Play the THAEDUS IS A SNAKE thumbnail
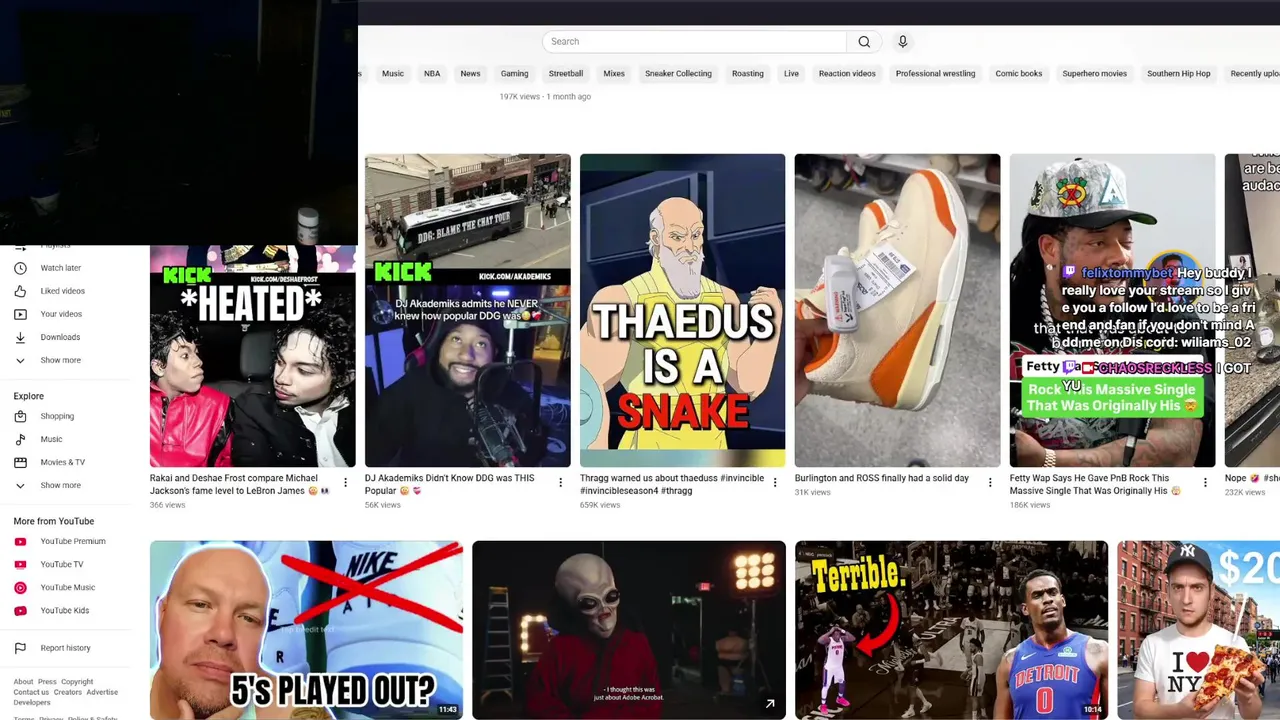The width and height of the screenshot is (1280, 720). (x=683, y=310)
